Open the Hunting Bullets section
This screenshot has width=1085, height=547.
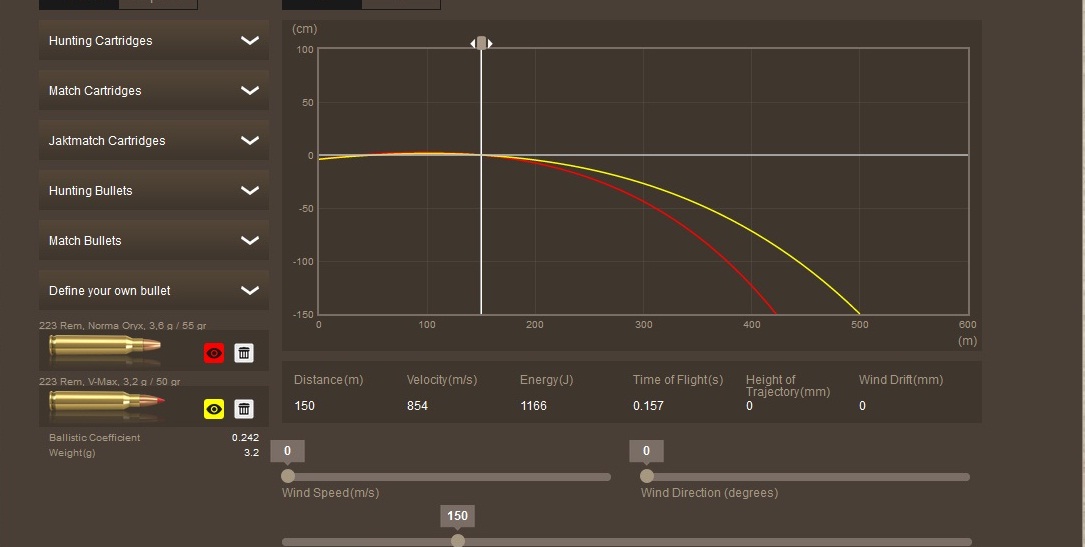91,191
